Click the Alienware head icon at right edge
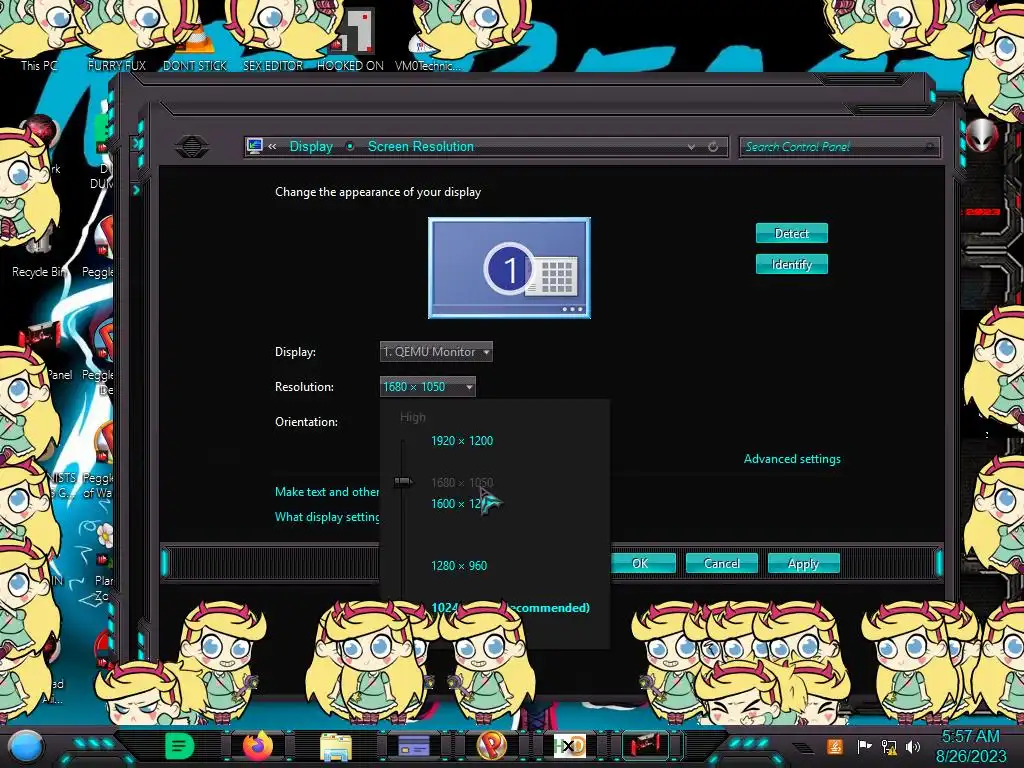This screenshot has height=768, width=1024. coord(982,135)
